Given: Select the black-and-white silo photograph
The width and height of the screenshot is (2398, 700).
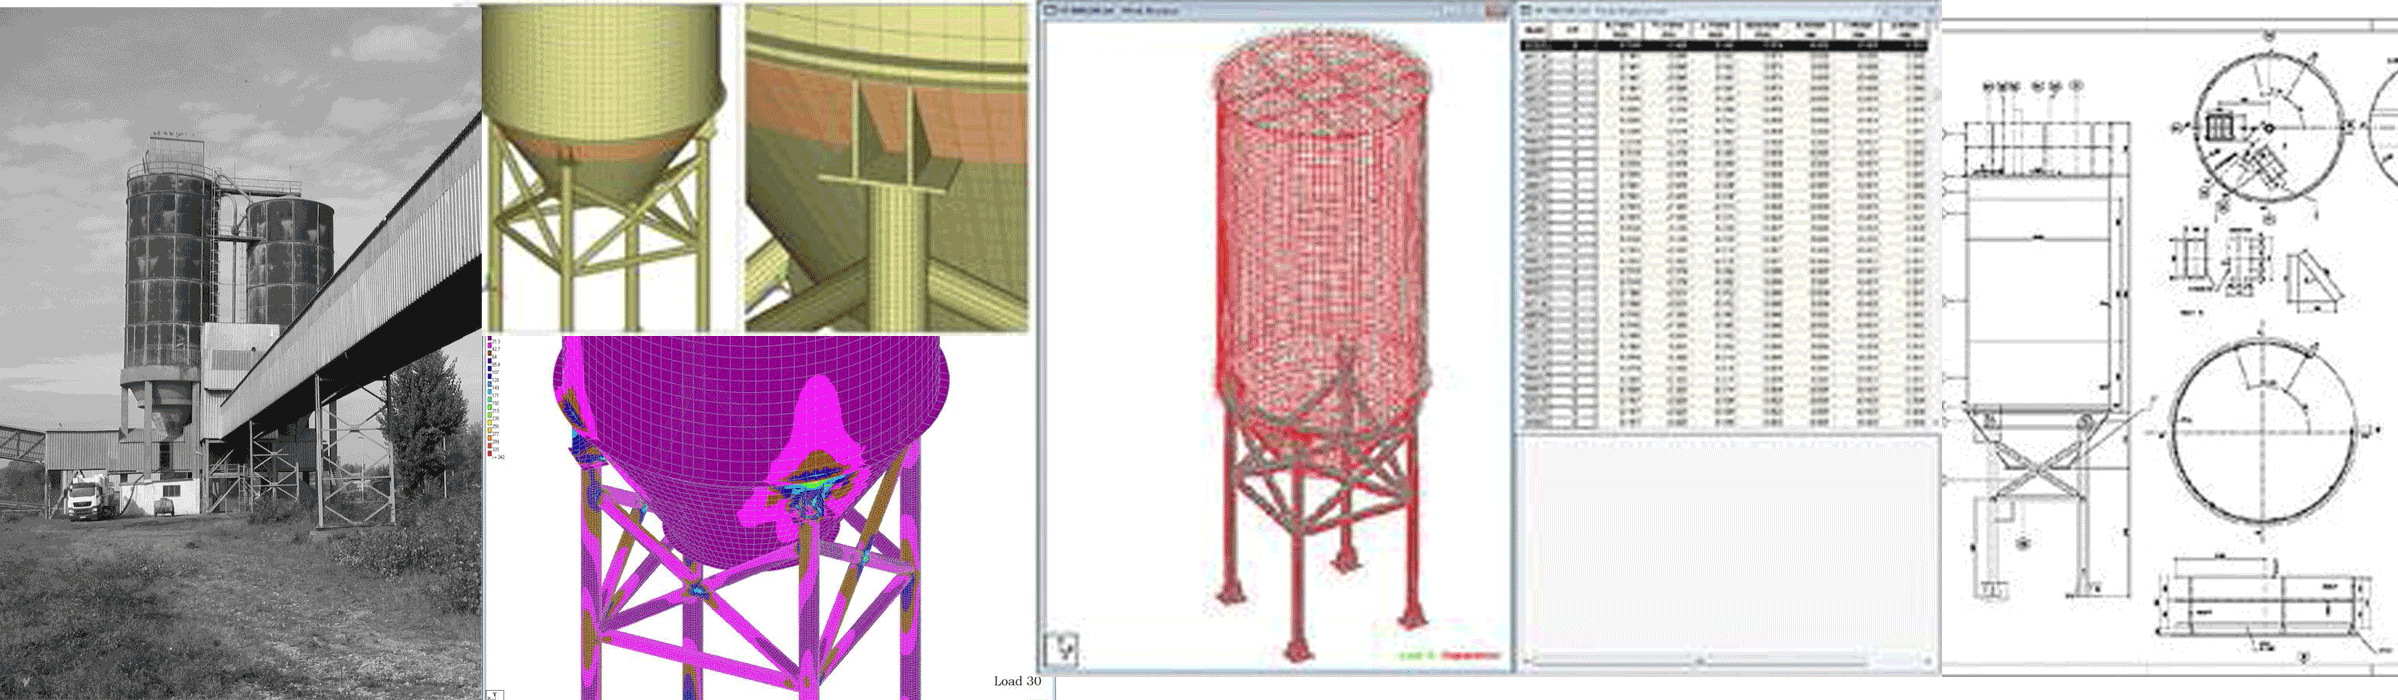Looking at the screenshot, I should pos(240,350).
